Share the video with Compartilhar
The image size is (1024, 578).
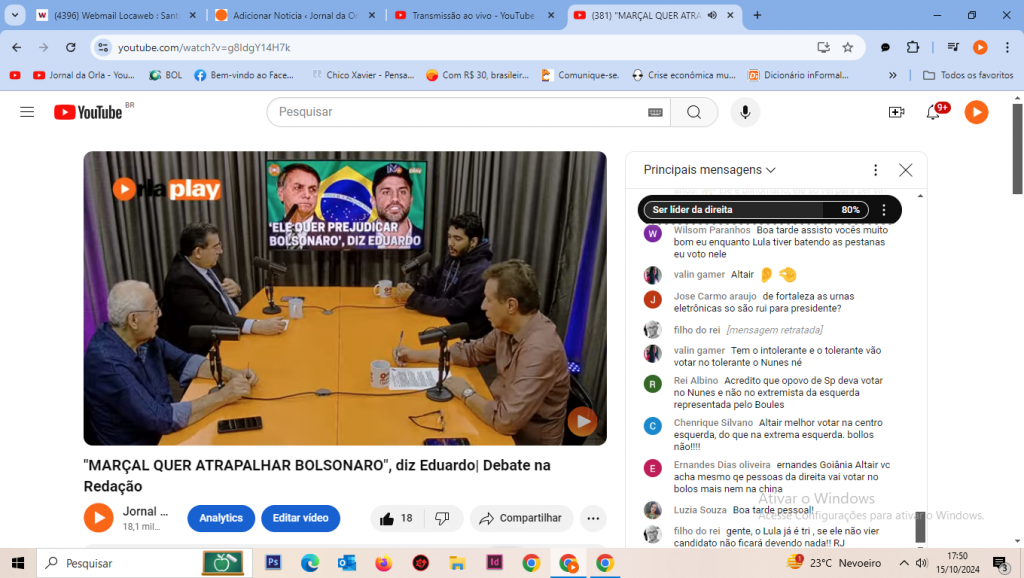[x=521, y=518]
